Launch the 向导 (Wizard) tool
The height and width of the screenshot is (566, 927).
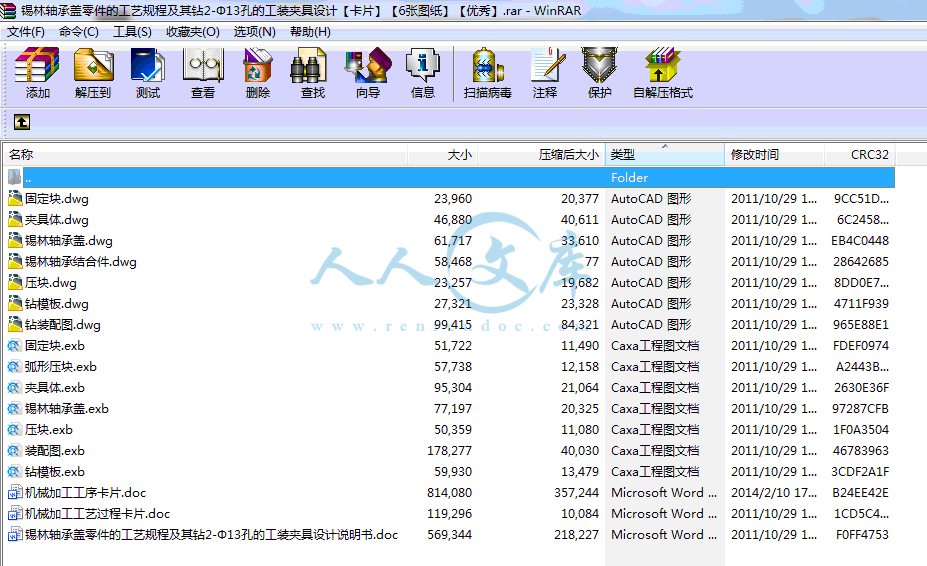(x=368, y=72)
